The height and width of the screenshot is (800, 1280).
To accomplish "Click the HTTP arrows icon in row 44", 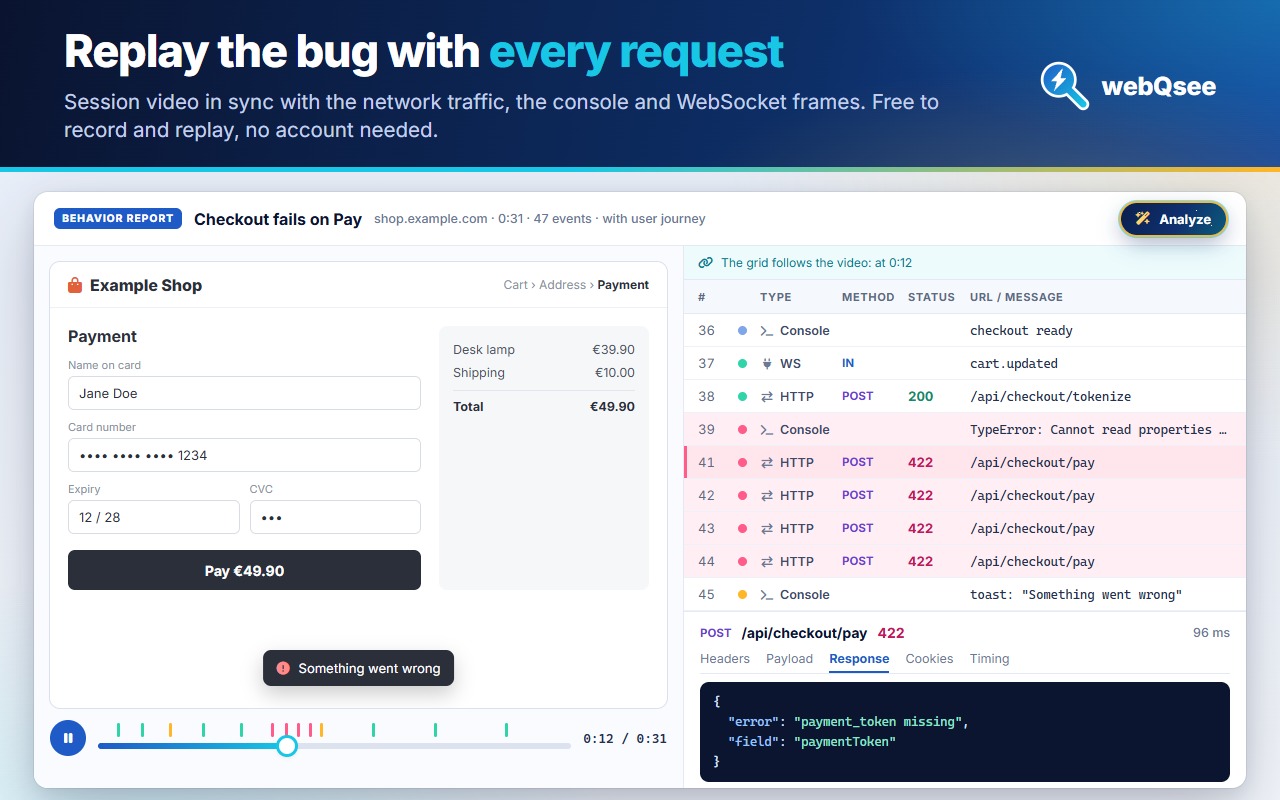I will coord(767,562).
